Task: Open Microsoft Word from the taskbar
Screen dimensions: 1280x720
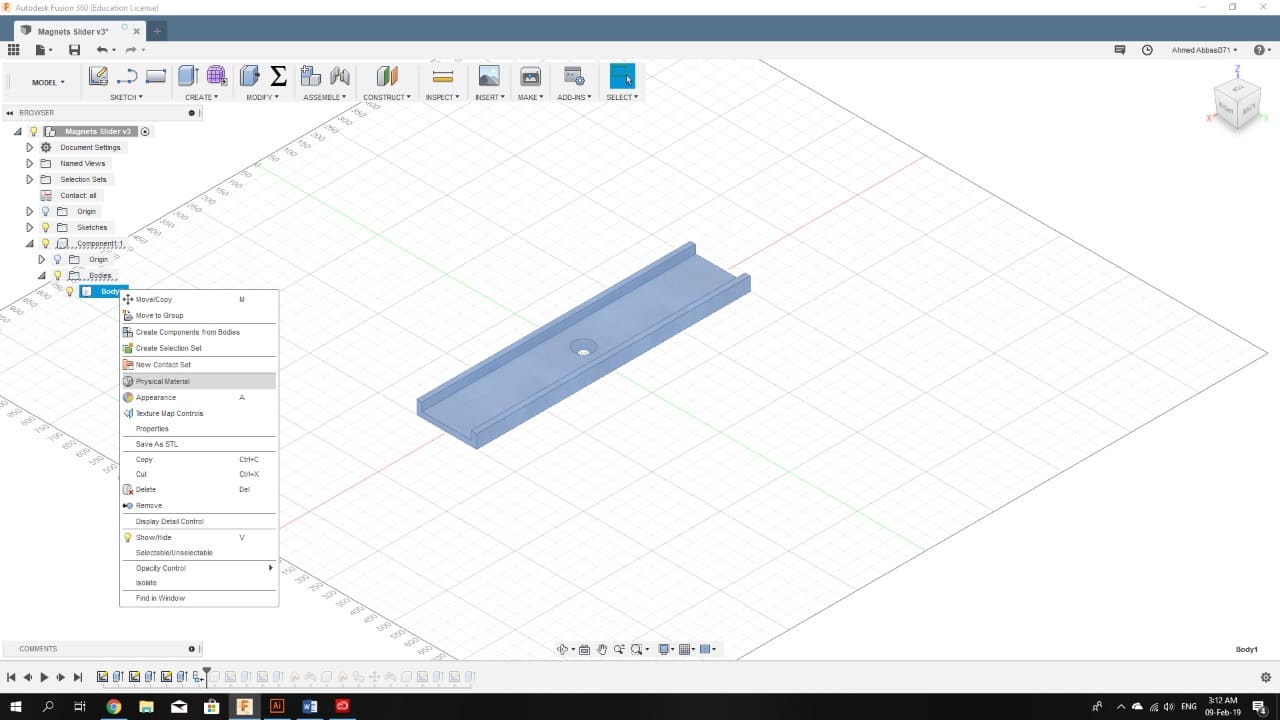Action: (310, 706)
